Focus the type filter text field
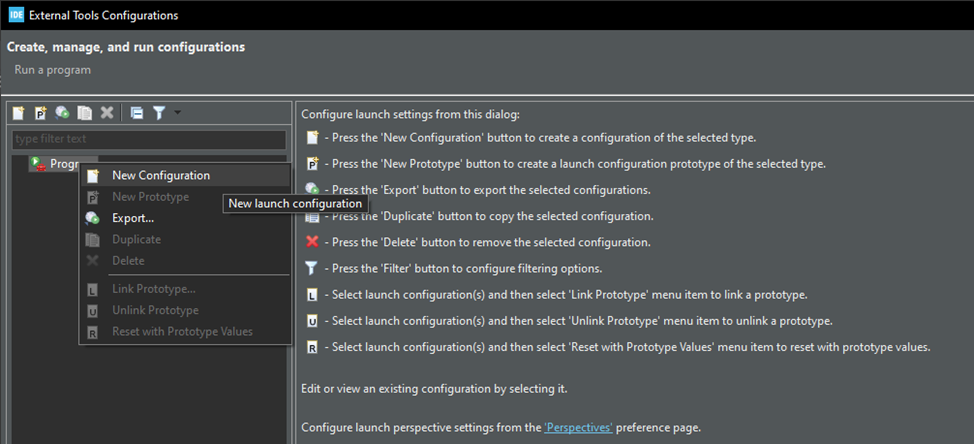 coord(148,139)
